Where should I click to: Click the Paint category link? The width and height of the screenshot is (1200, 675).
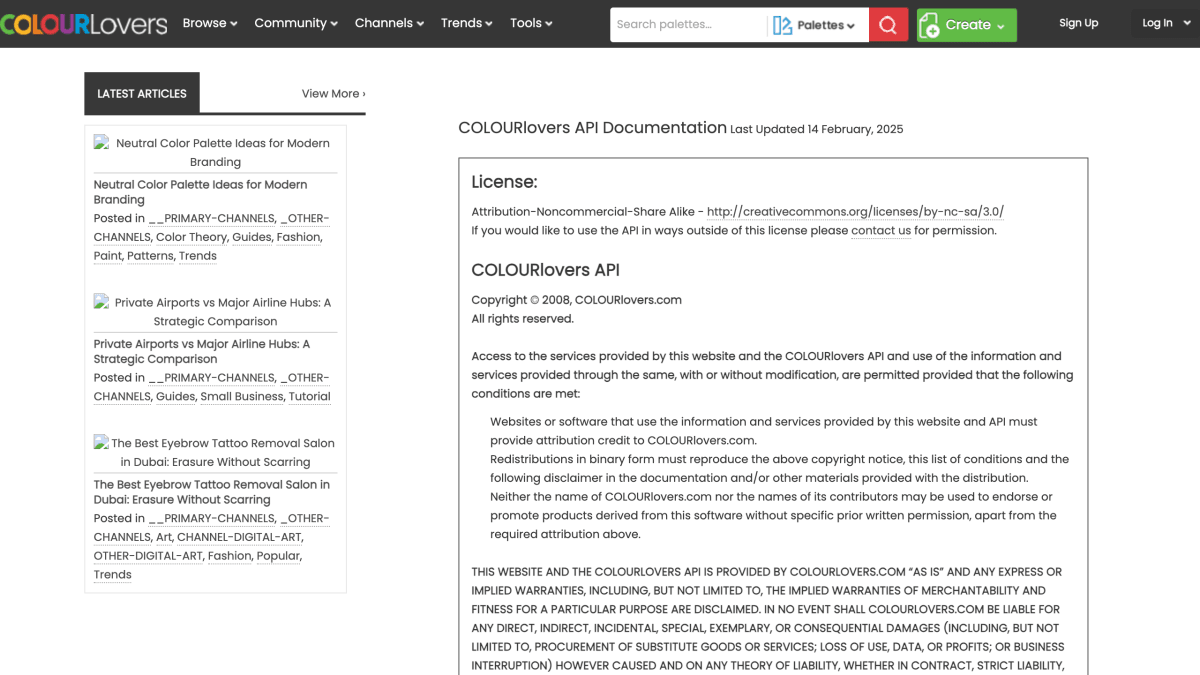coord(107,256)
